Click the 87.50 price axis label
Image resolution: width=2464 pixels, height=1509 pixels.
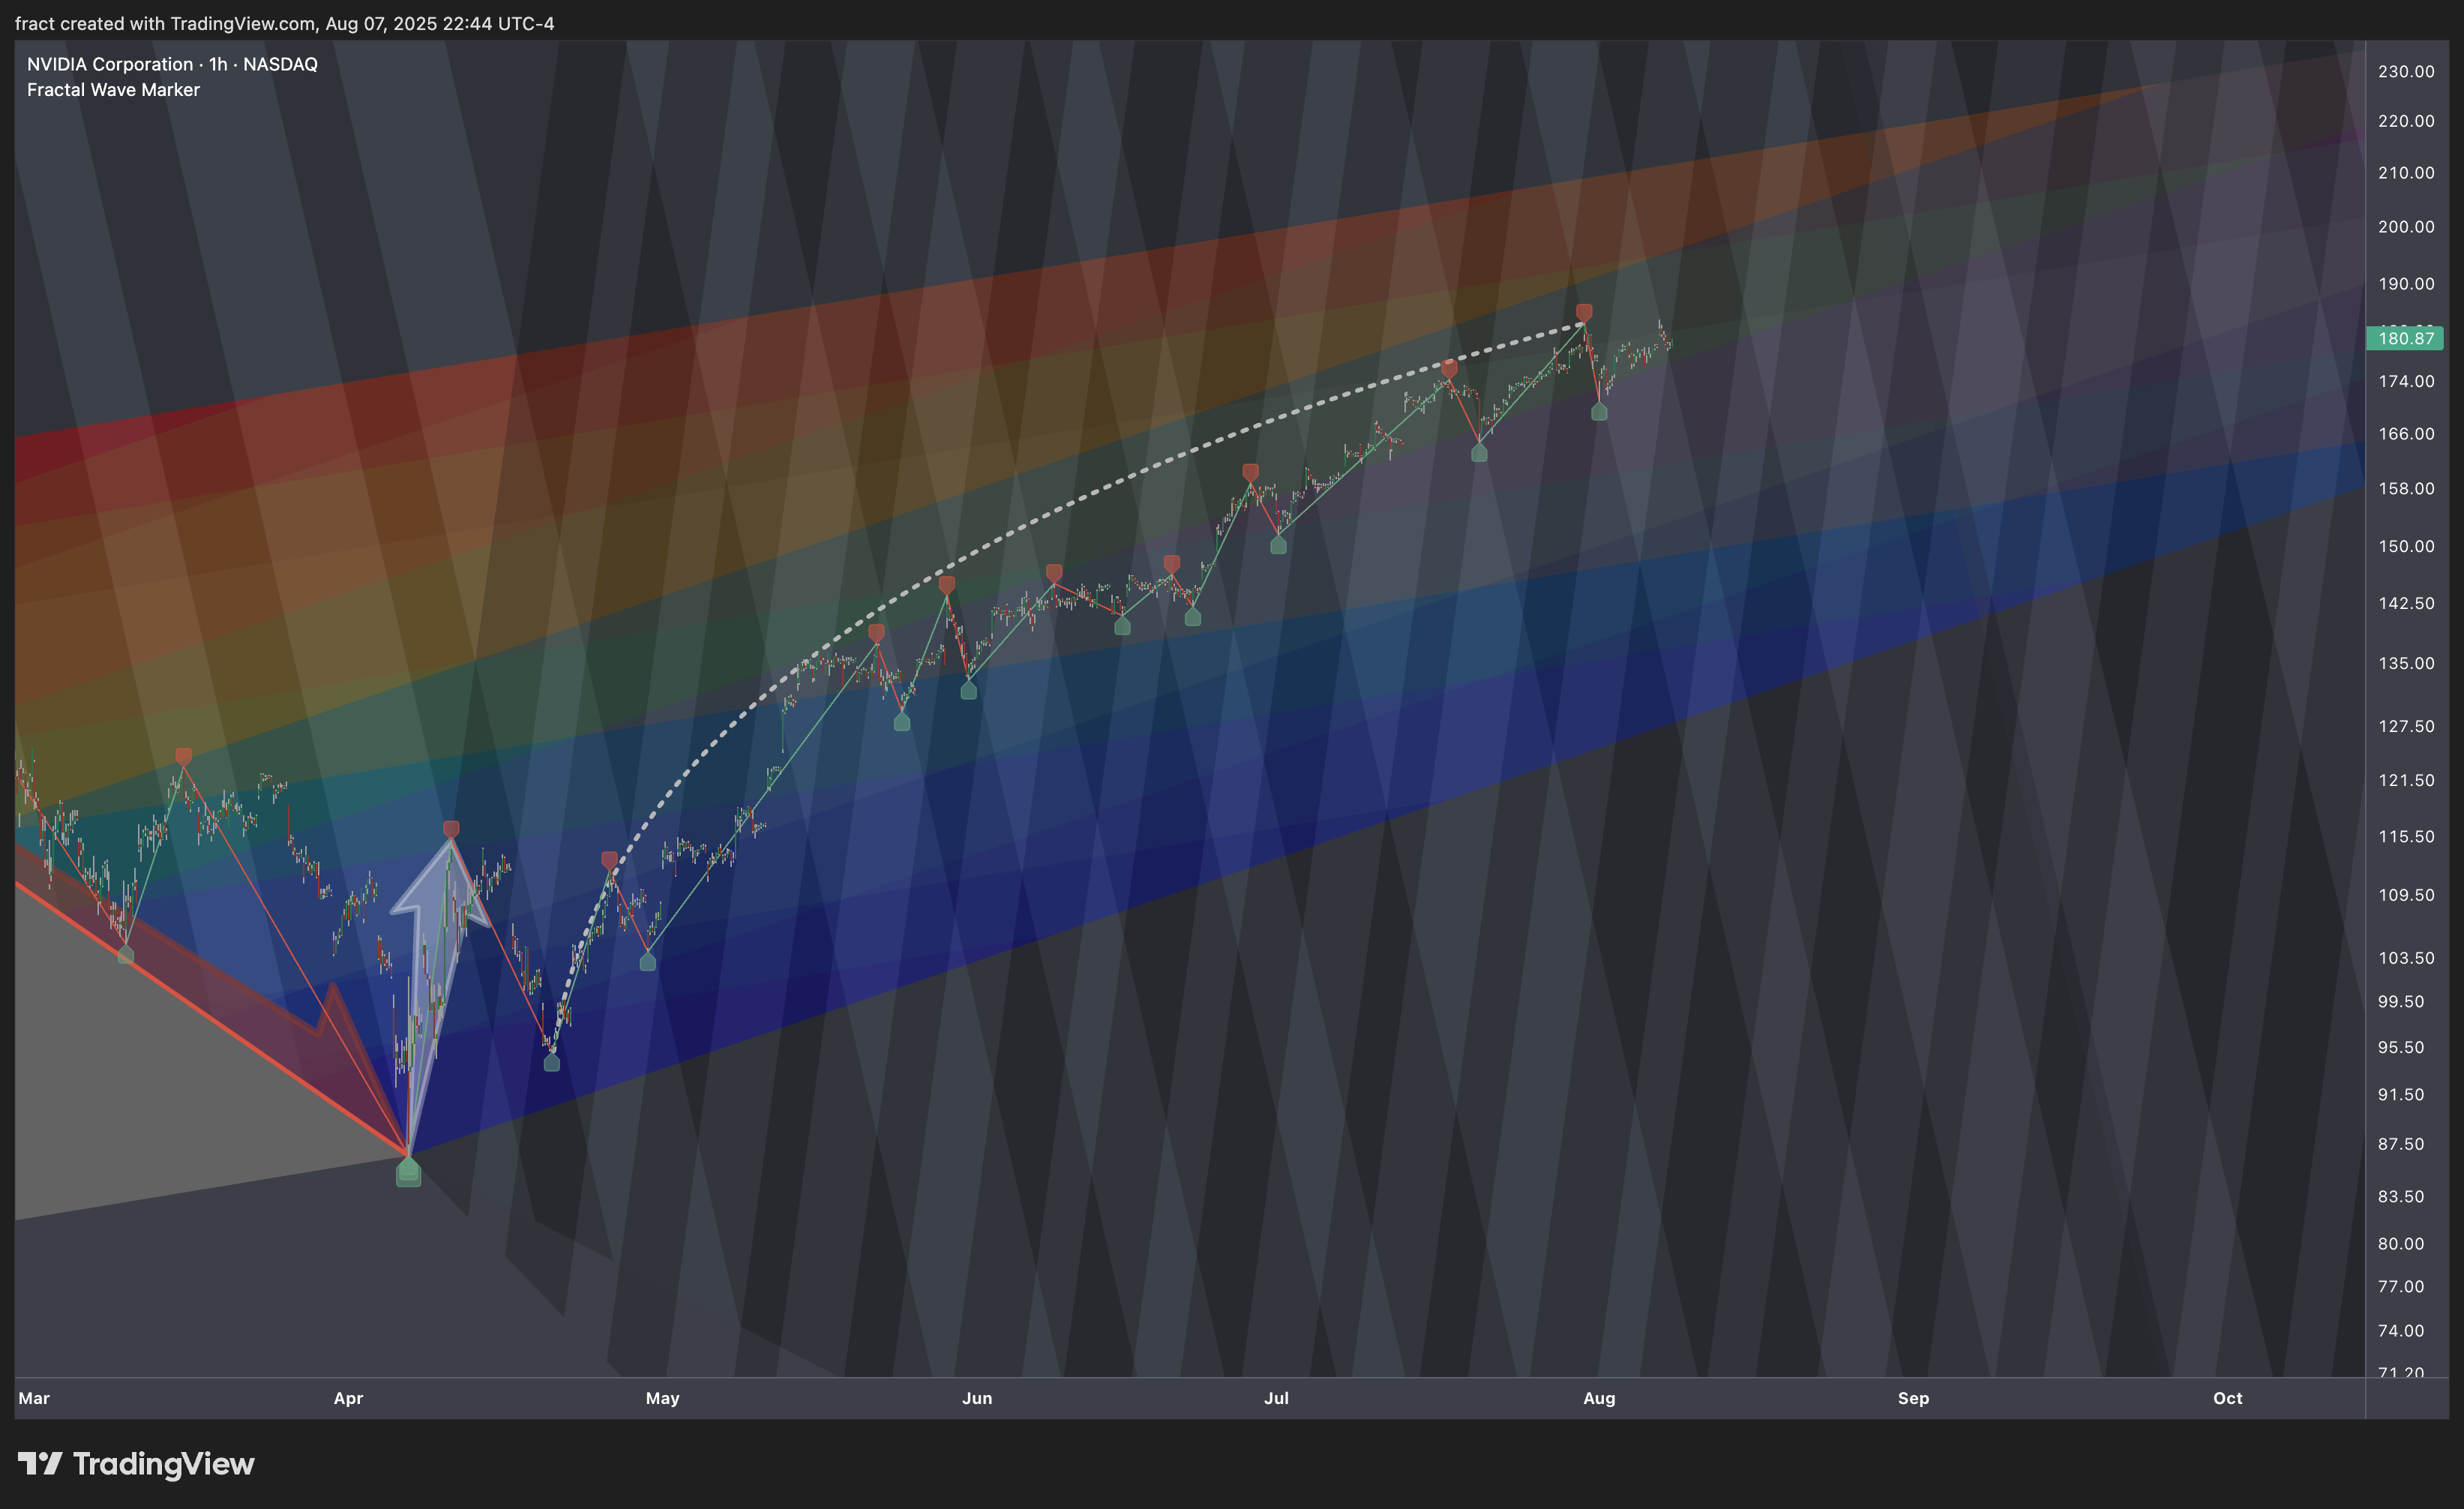[x=2401, y=1144]
